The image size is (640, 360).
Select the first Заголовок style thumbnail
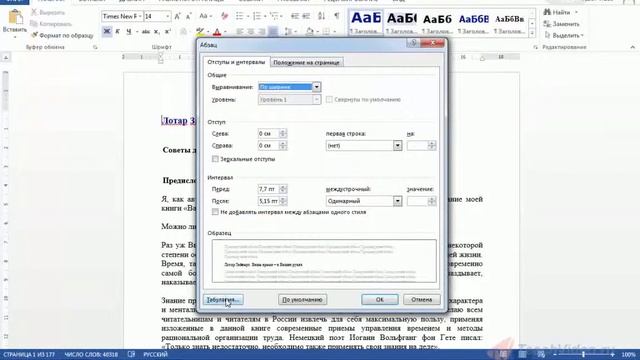point(365,22)
